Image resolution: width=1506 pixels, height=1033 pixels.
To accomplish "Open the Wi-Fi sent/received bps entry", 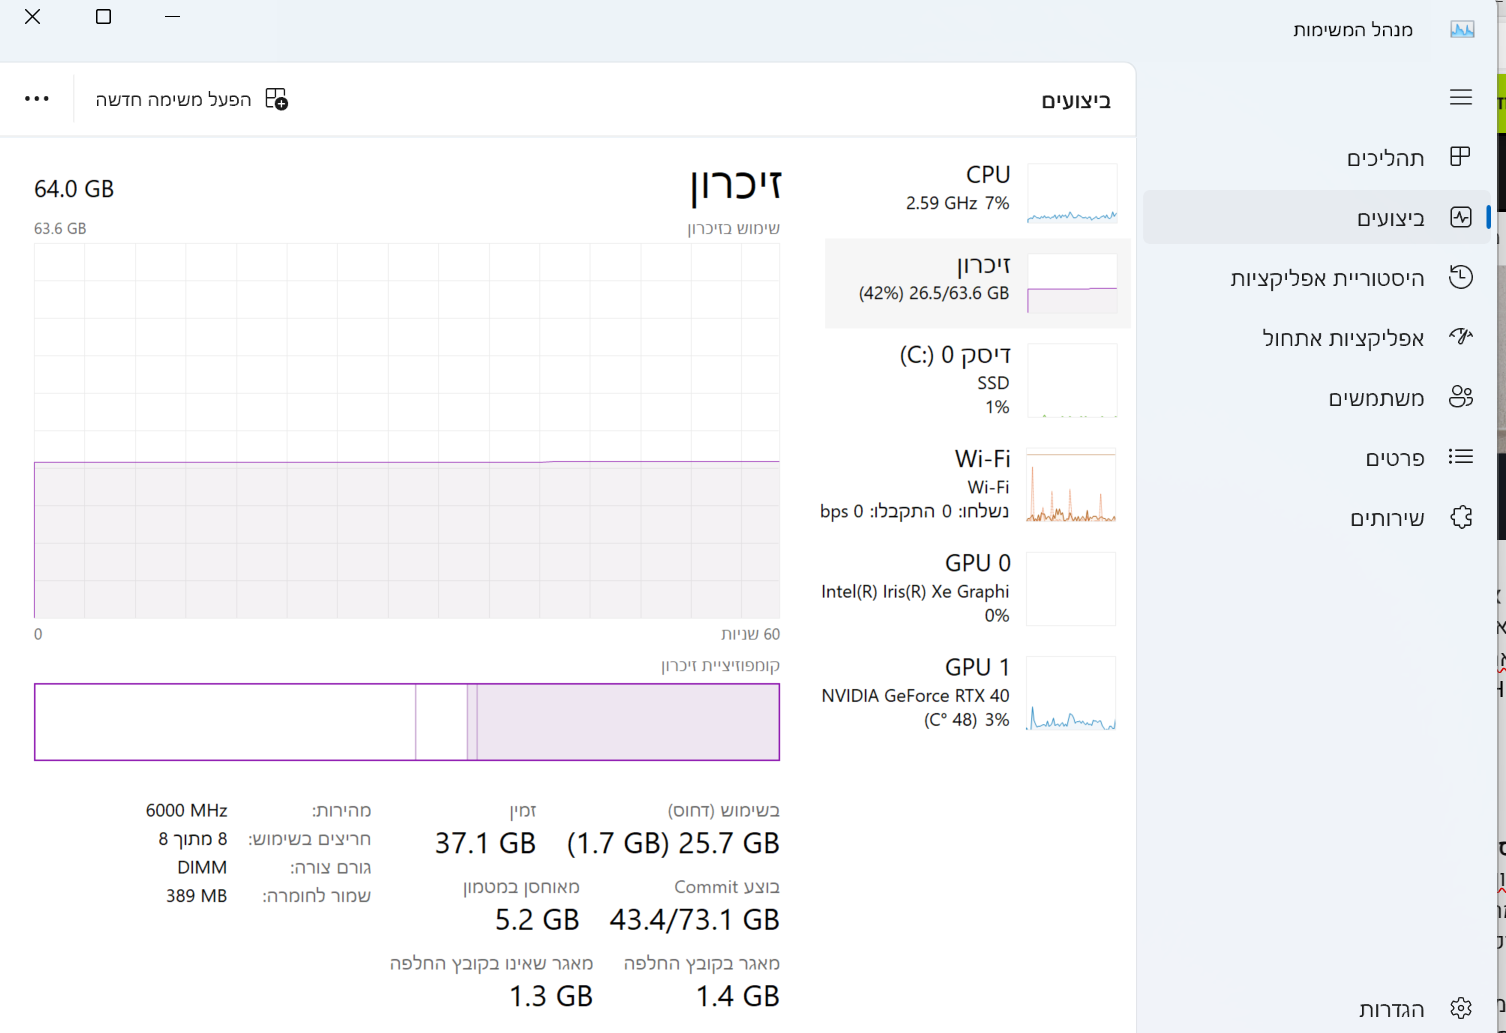I will [977, 485].
